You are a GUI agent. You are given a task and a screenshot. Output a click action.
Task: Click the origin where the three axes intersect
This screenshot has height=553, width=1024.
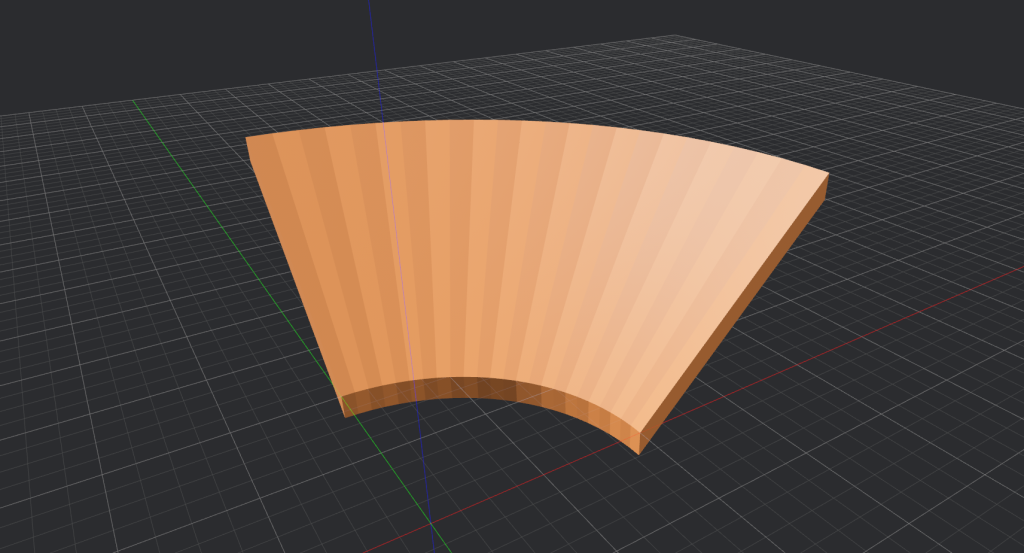click(x=431, y=523)
